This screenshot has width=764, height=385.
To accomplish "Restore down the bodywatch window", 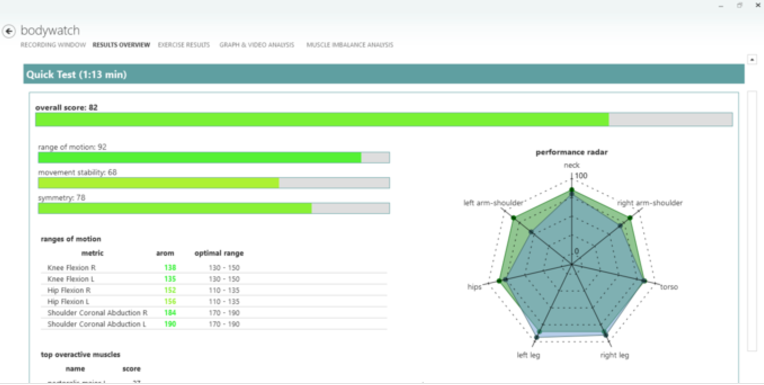I will tap(740, 5).
